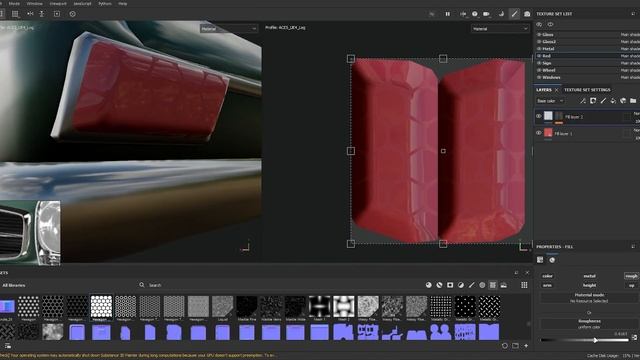This screenshot has height=360, width=640.
Task: Open the Viewport menu
Action: pos(58,3)
